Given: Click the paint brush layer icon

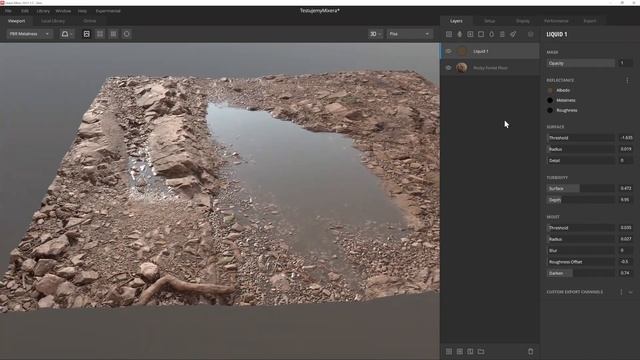Looking at the screenshot, I should pyautogui.click(x=513, y=34).
